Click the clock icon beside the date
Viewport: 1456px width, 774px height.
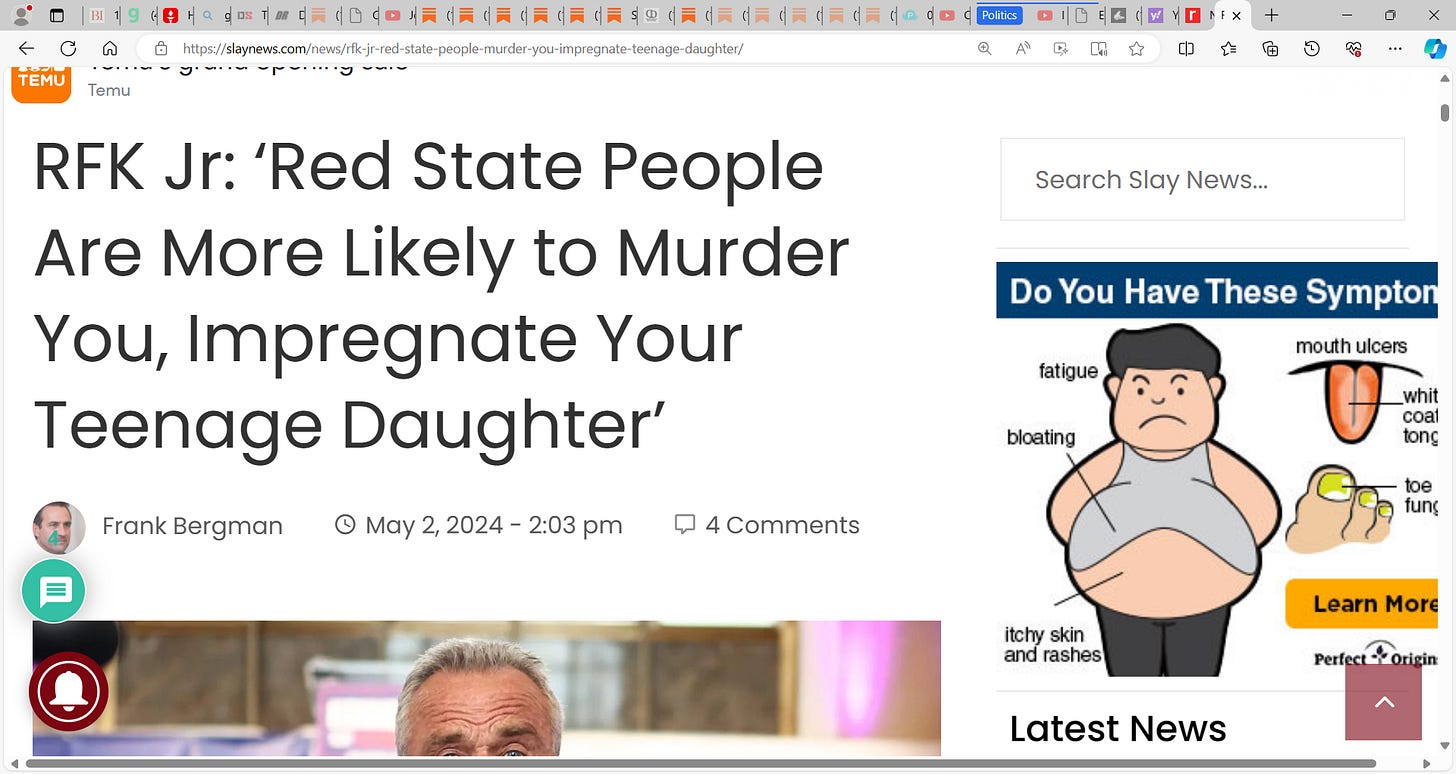pos(345,524)
